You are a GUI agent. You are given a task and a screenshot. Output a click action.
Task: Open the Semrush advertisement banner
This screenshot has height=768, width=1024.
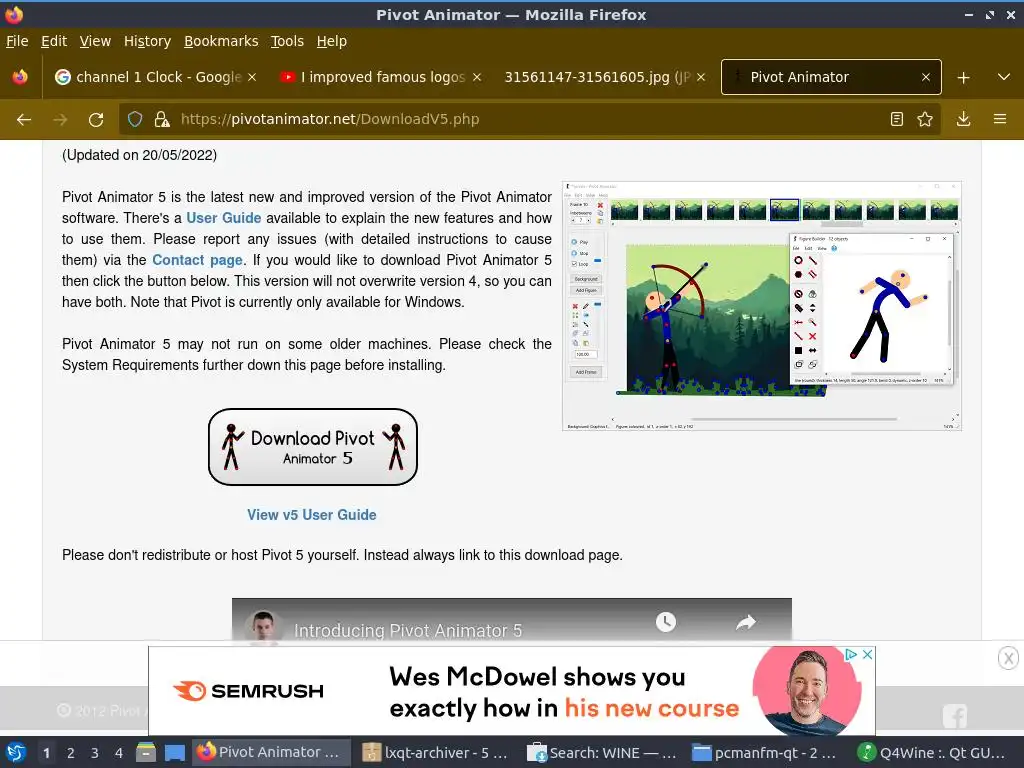click(x=512, y=691)
